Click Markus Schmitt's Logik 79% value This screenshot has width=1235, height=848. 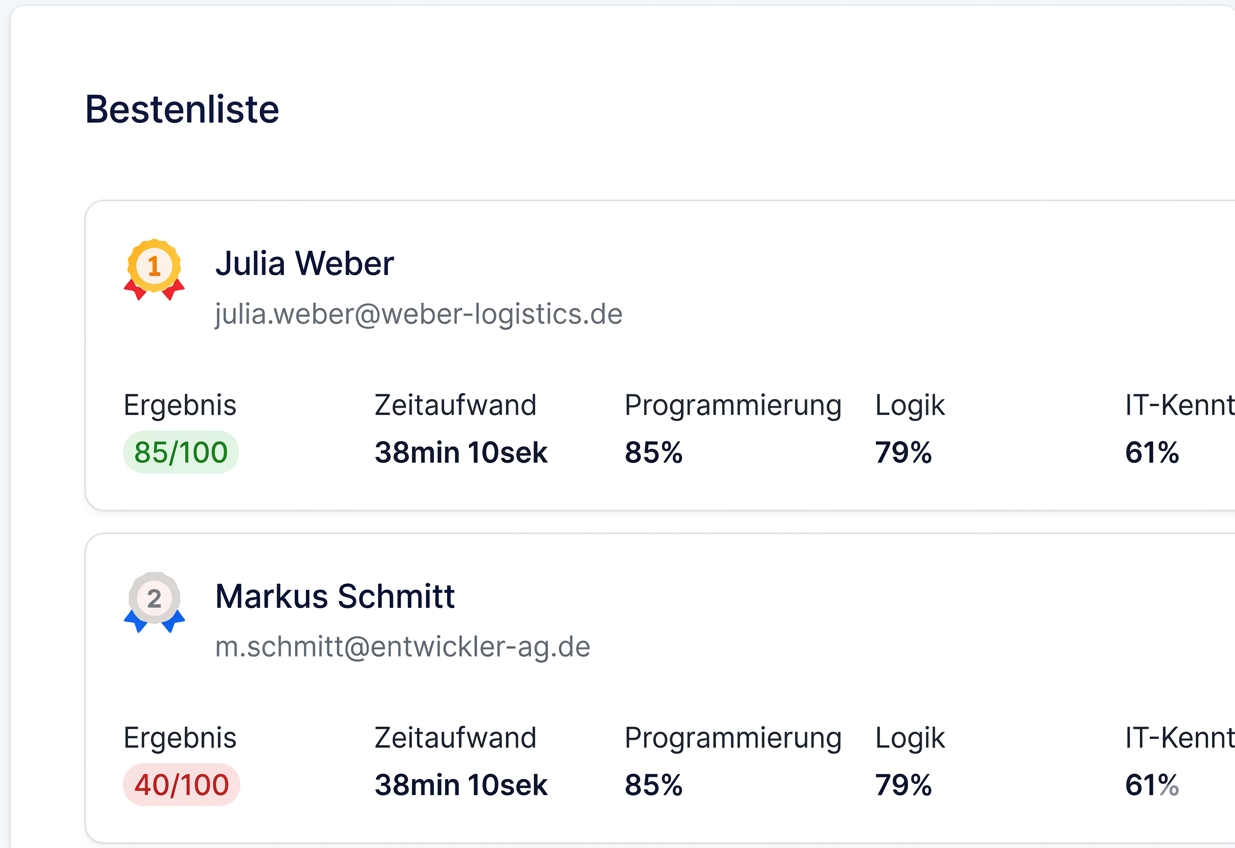(x=904, y=785)
